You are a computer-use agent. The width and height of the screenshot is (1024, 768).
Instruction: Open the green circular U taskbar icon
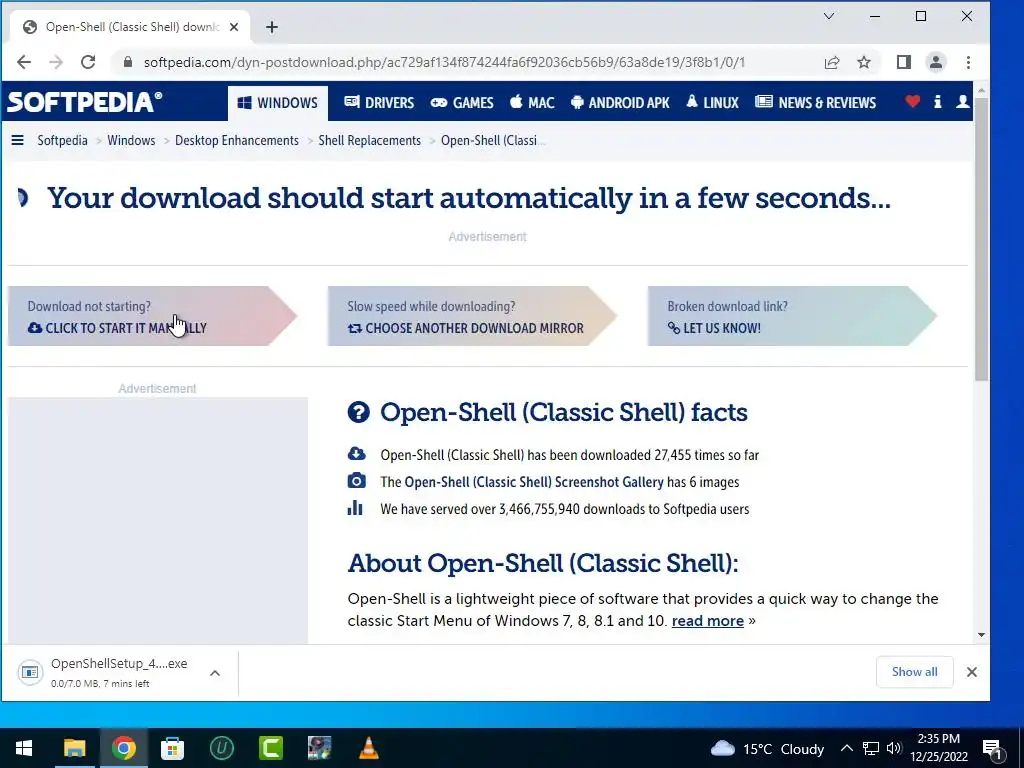(x=222, y=748)
